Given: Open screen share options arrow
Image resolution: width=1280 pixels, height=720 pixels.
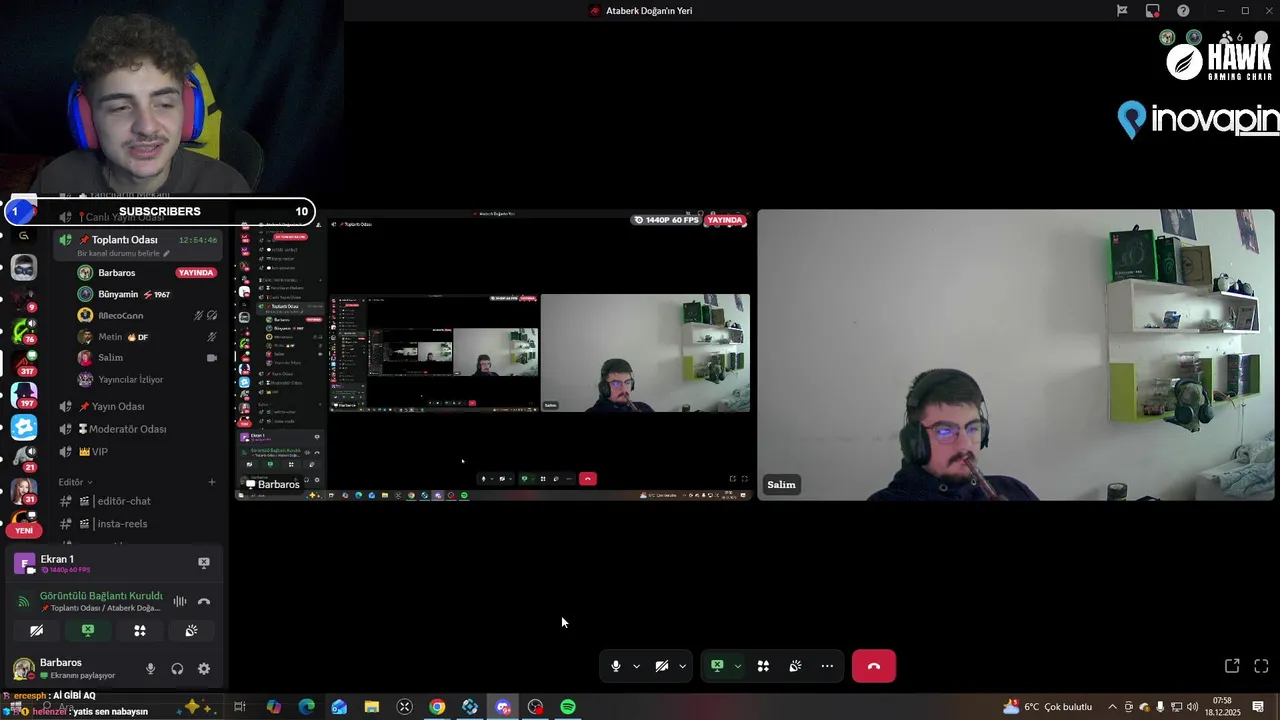Looking at the screenshot, I should 738,666.
